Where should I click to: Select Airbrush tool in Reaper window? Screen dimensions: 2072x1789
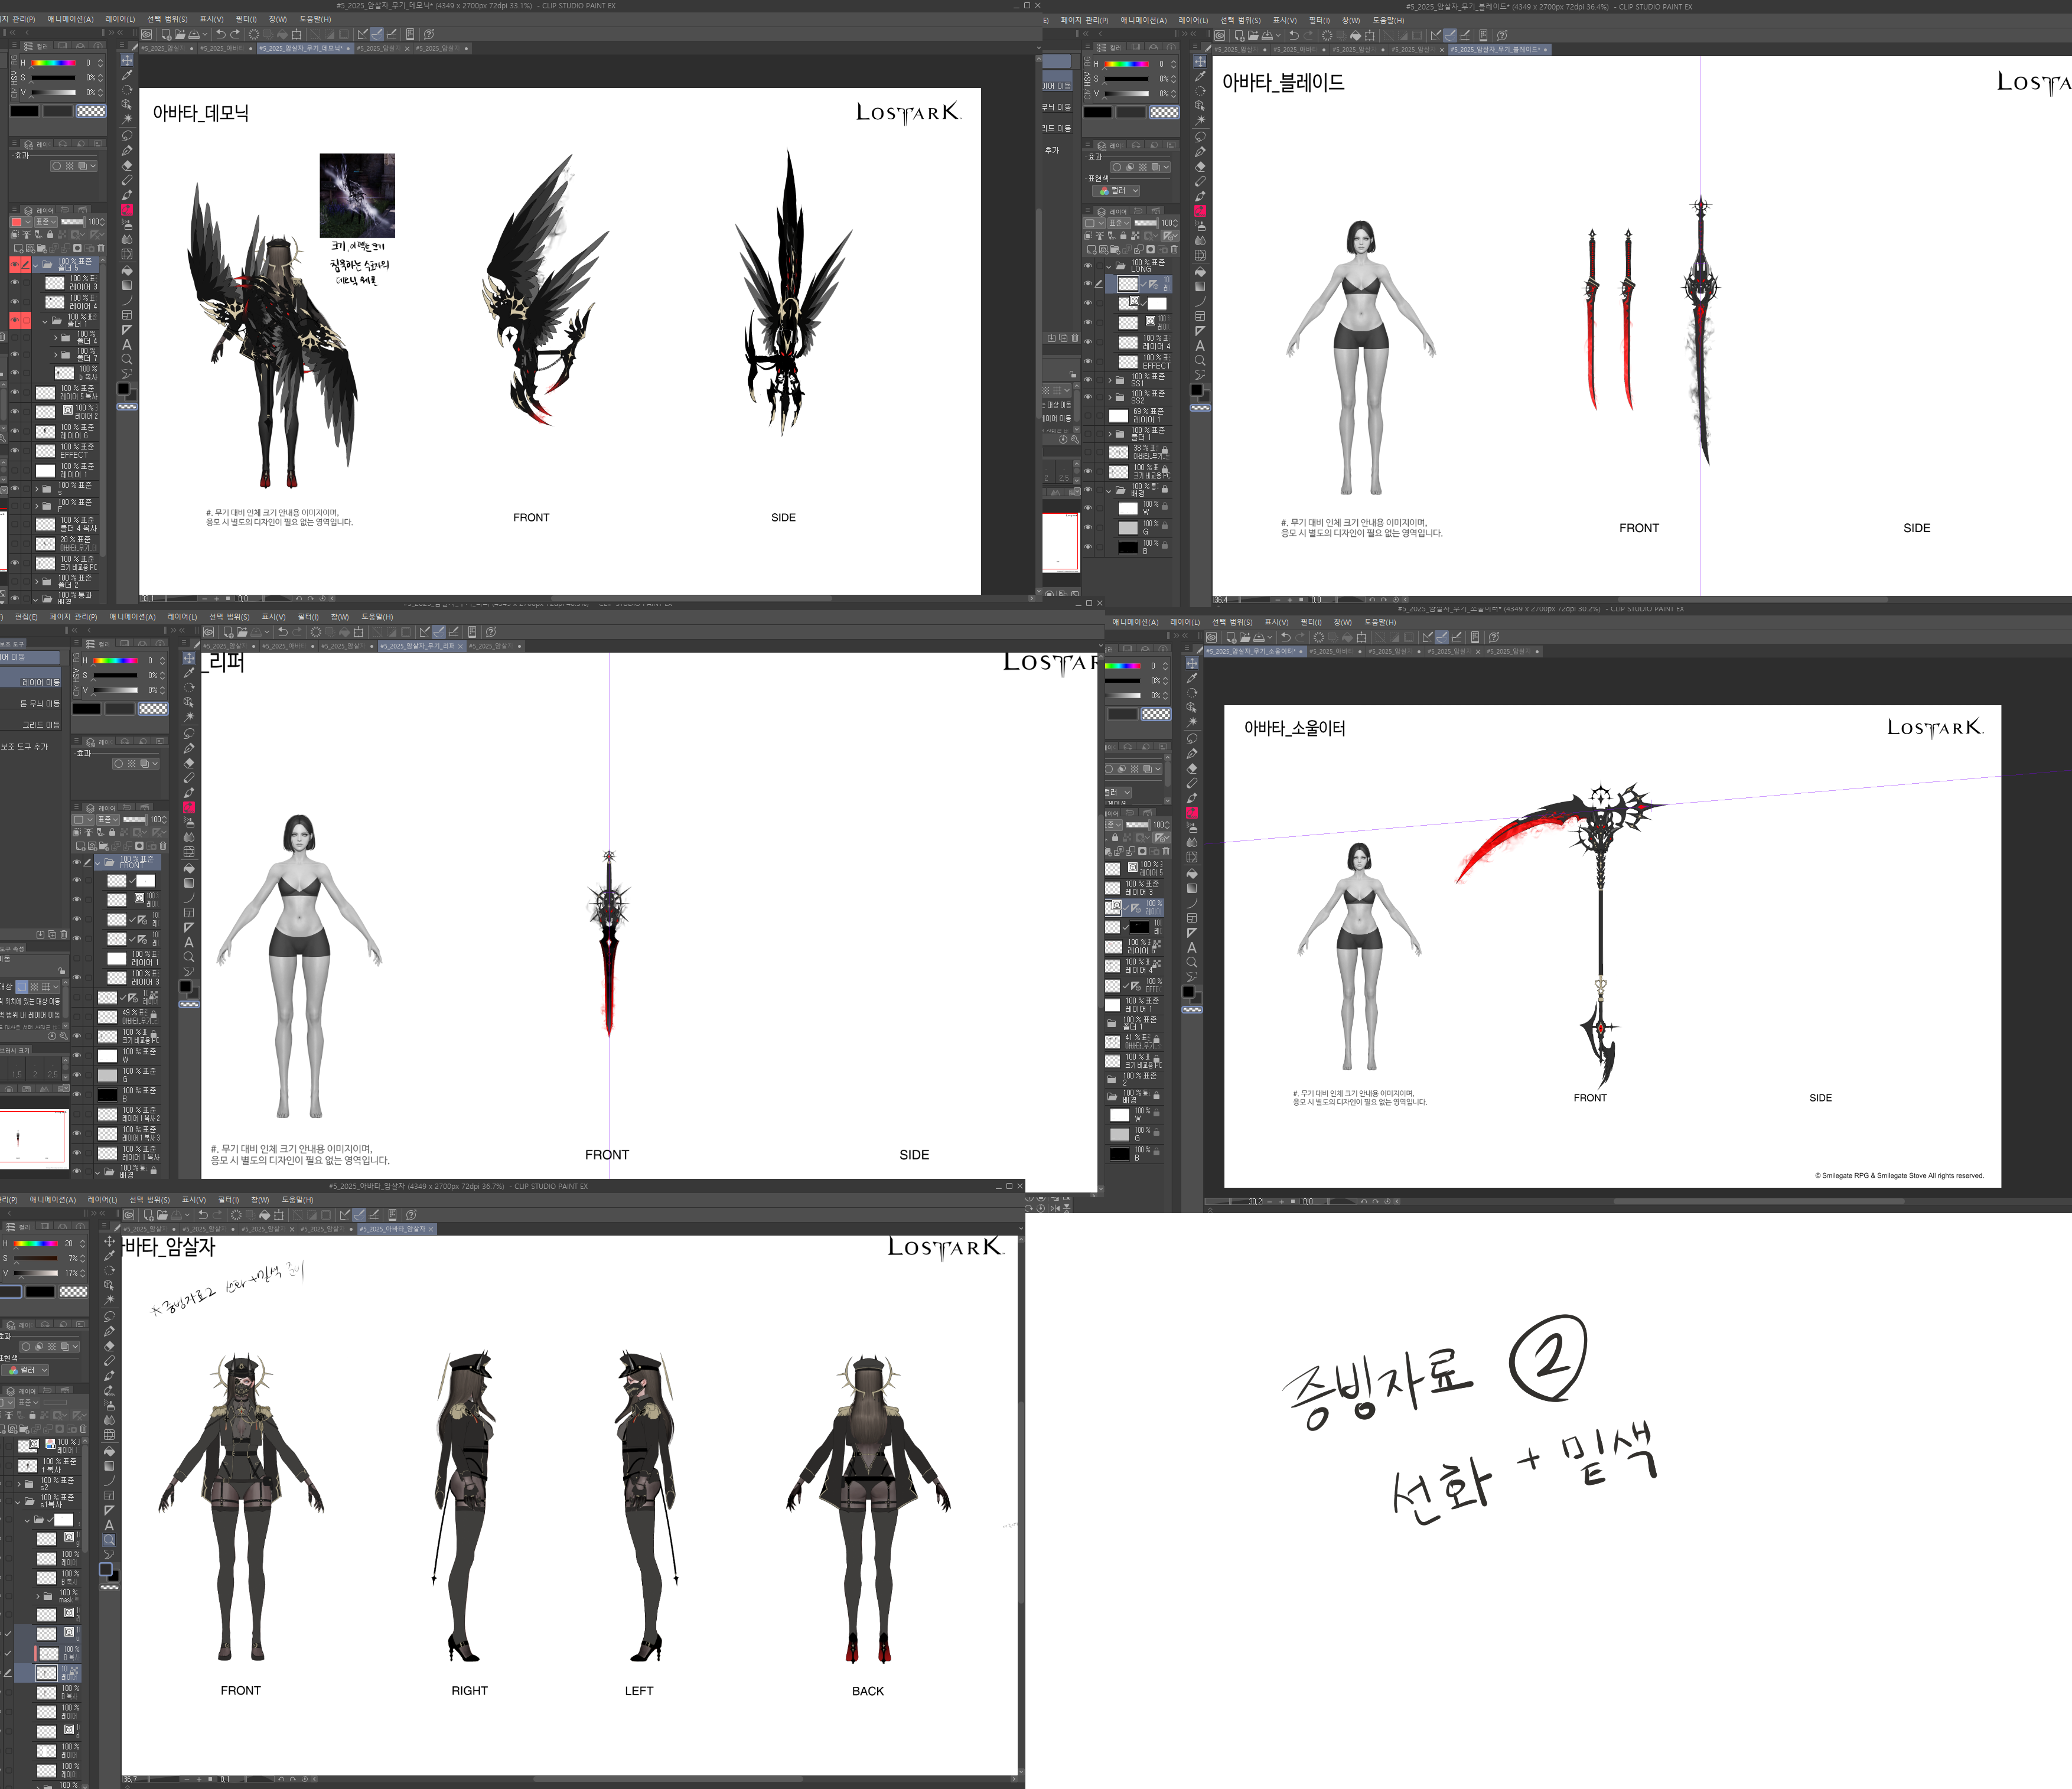(189, 822)
